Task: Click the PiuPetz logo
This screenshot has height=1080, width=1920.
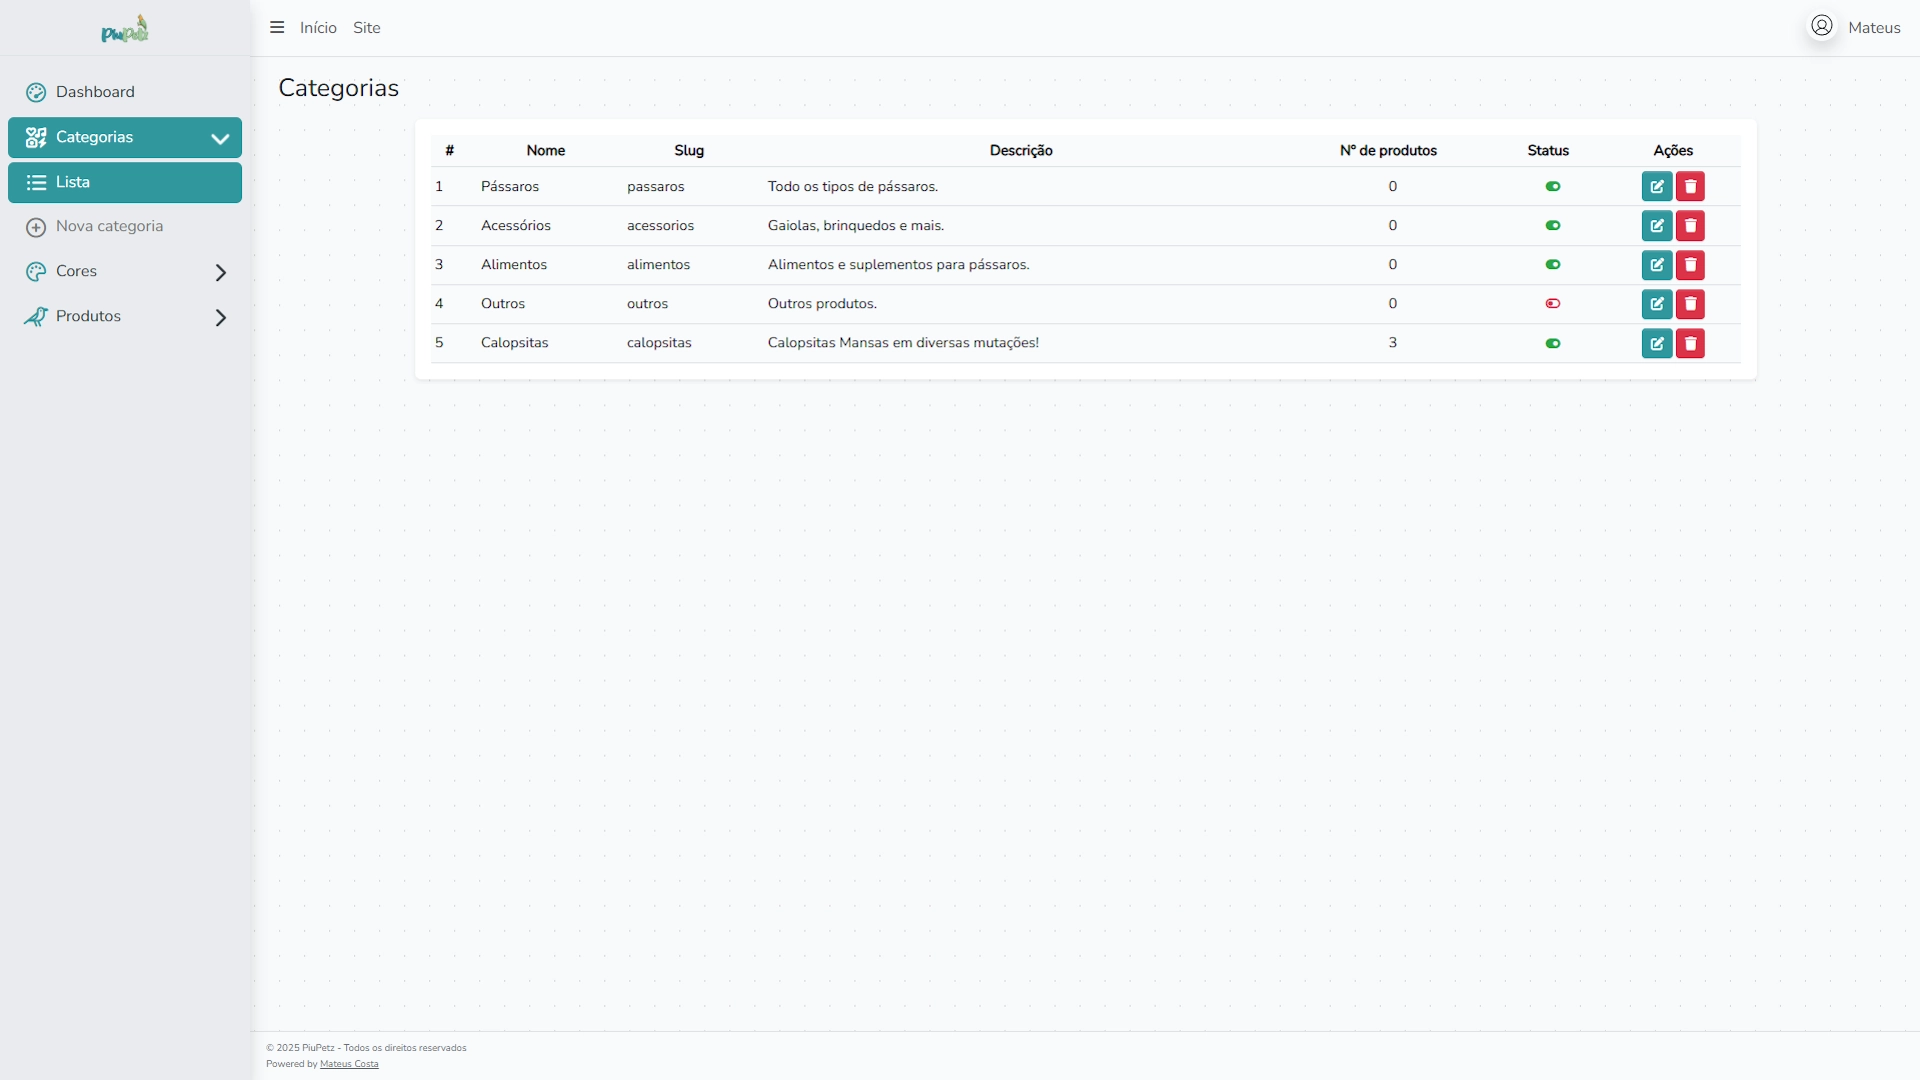Action: (x=125, y=29)
